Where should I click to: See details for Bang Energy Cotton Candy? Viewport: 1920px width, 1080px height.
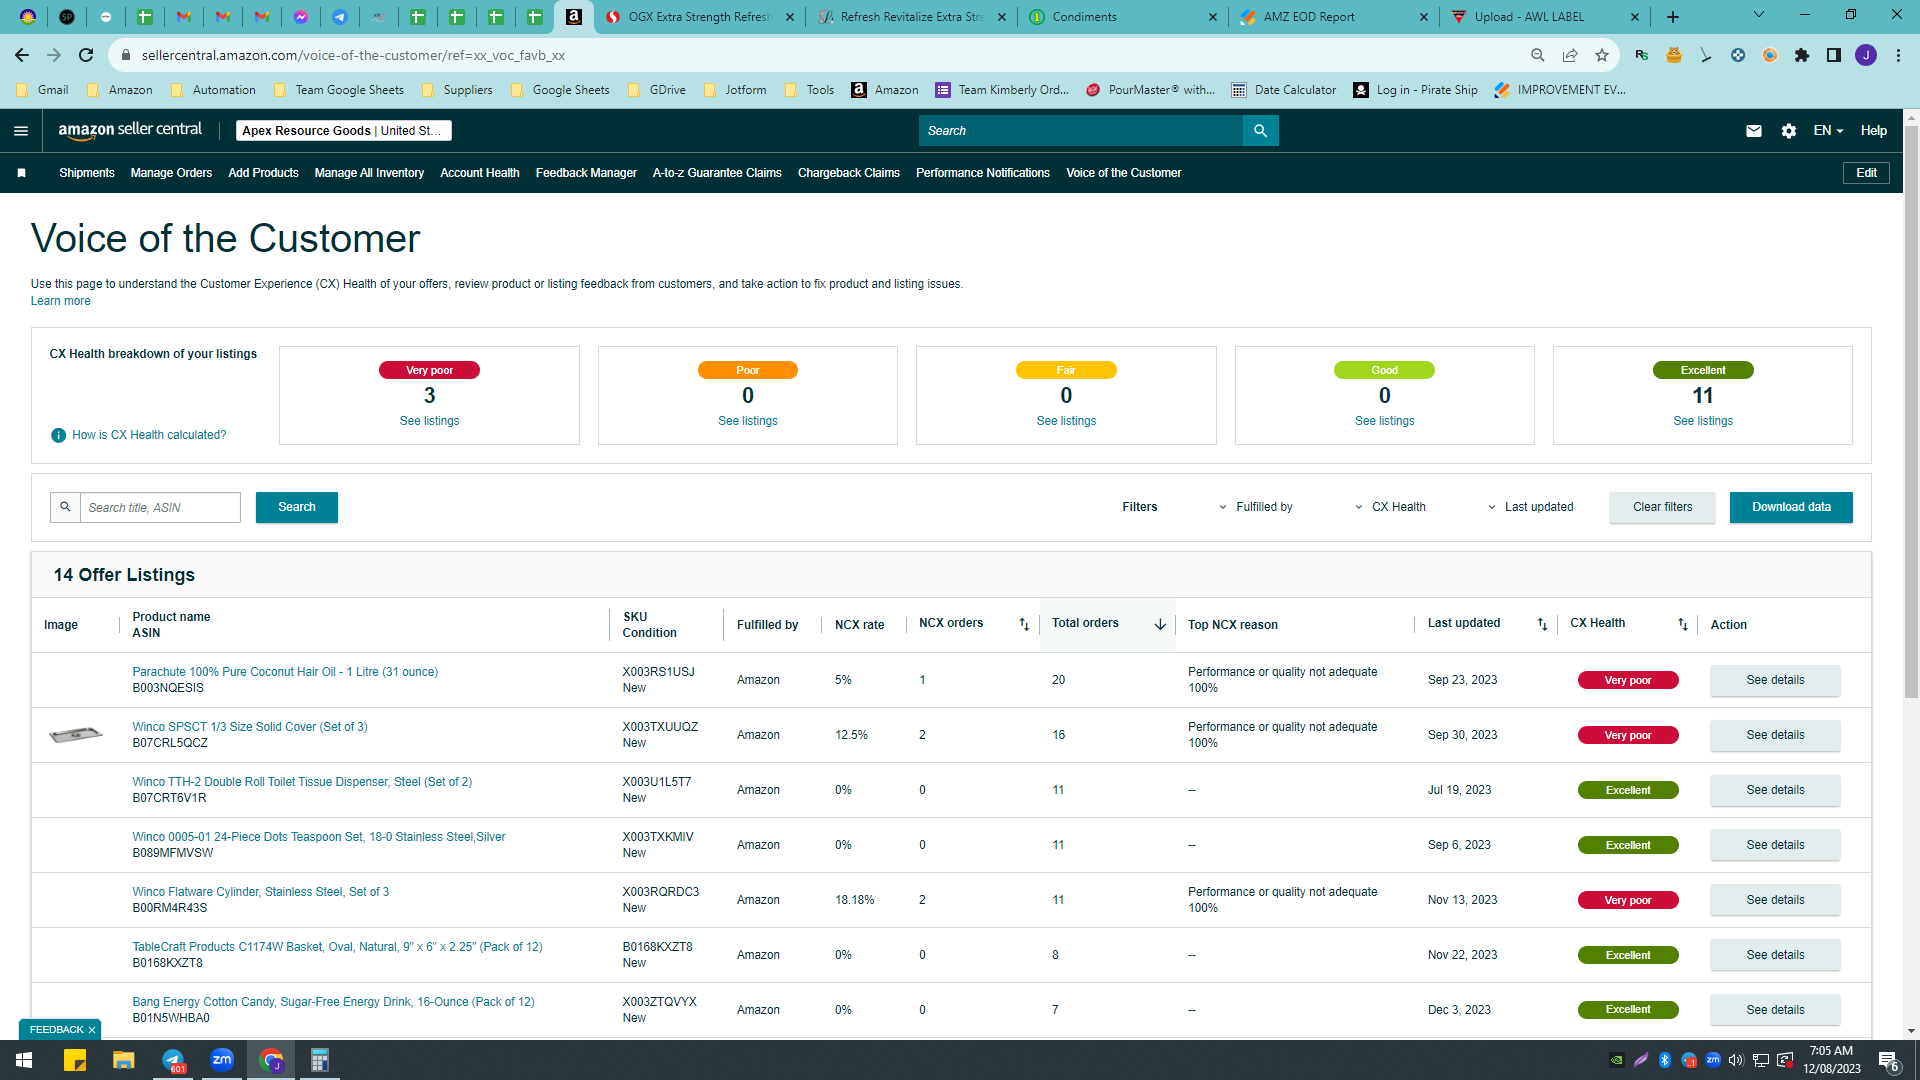click(x=1775, y=1010)
